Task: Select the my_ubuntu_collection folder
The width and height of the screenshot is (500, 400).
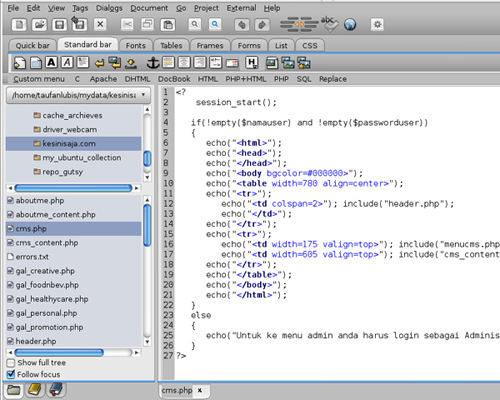Action: pyautogui.click(x=77, y=158)
